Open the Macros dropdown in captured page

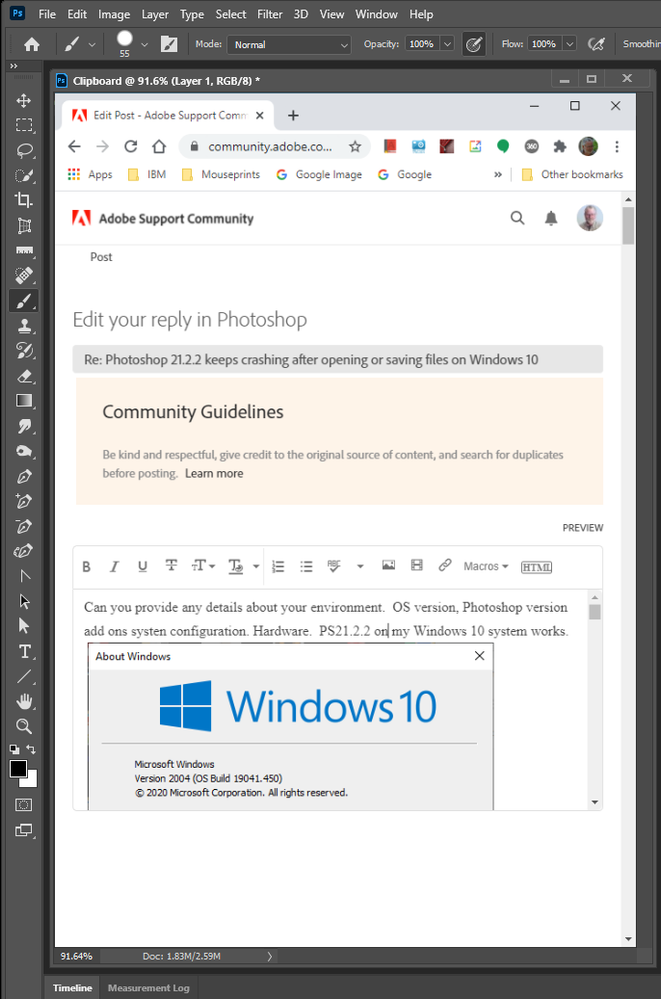(x=486, y=566)
